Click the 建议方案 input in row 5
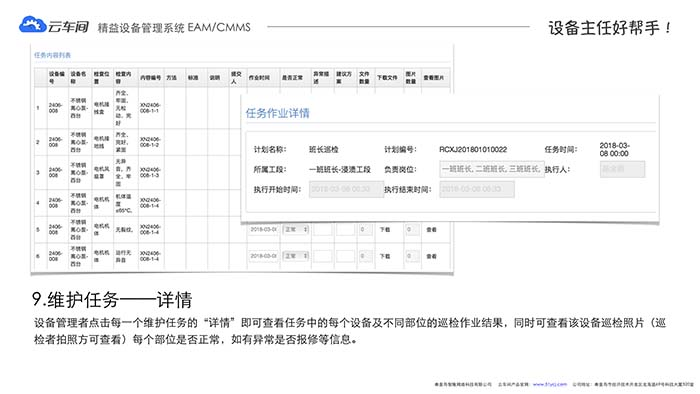This screenshot has width=700, height=394. tap(345, 229)
